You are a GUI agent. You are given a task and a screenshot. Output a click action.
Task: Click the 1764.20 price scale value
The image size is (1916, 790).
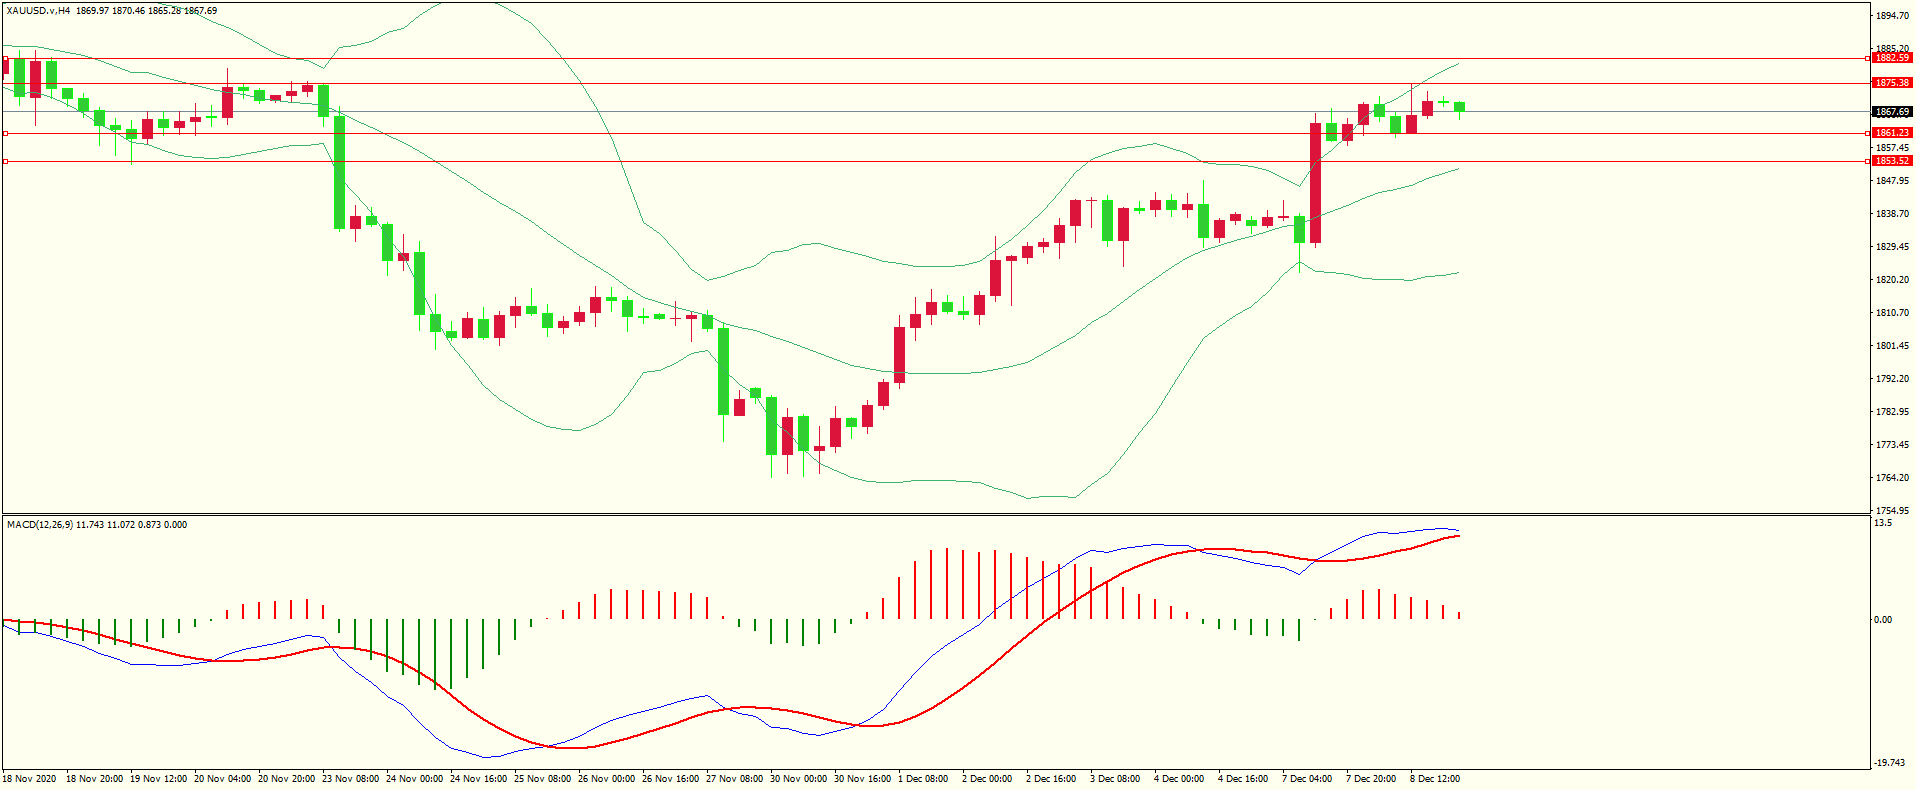click(1892, 478)
